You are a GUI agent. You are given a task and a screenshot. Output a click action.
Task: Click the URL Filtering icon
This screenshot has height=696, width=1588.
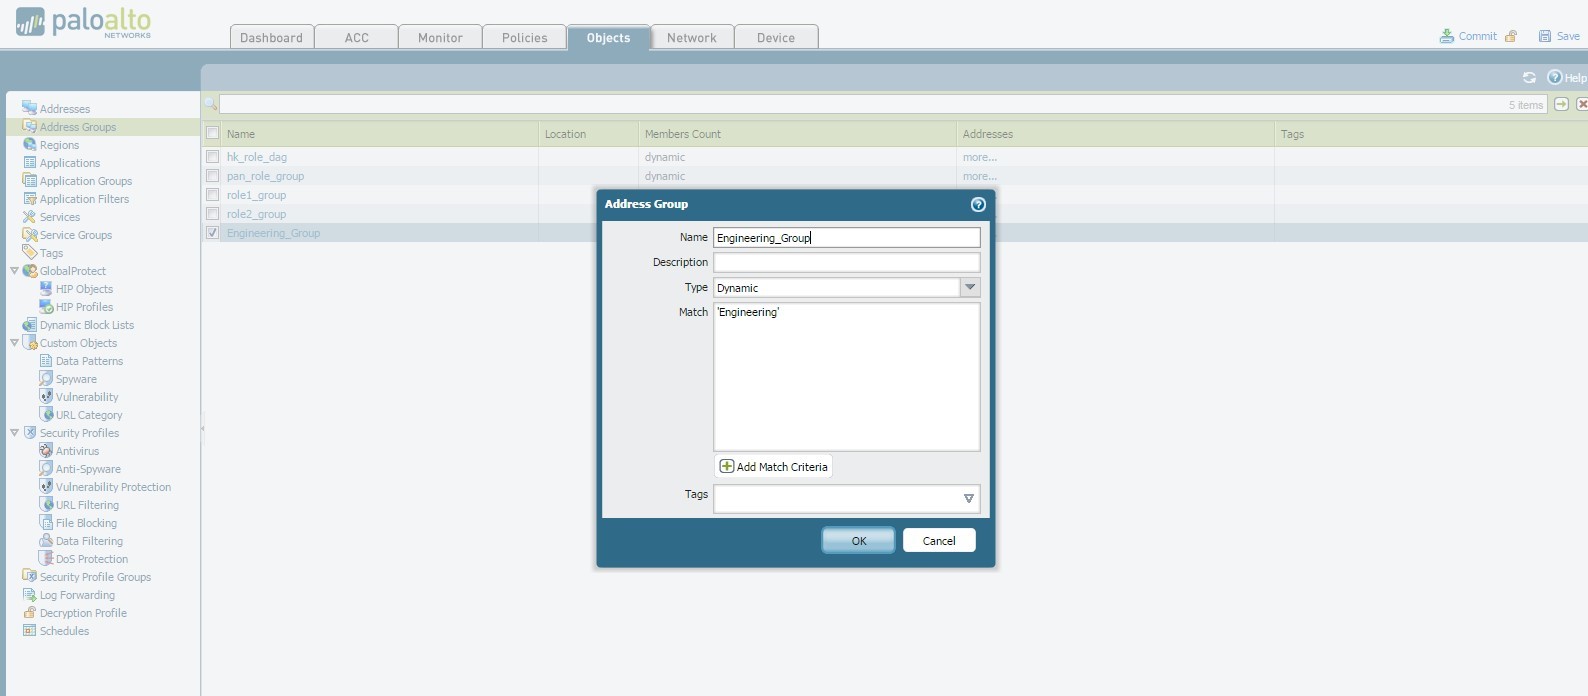45,504
